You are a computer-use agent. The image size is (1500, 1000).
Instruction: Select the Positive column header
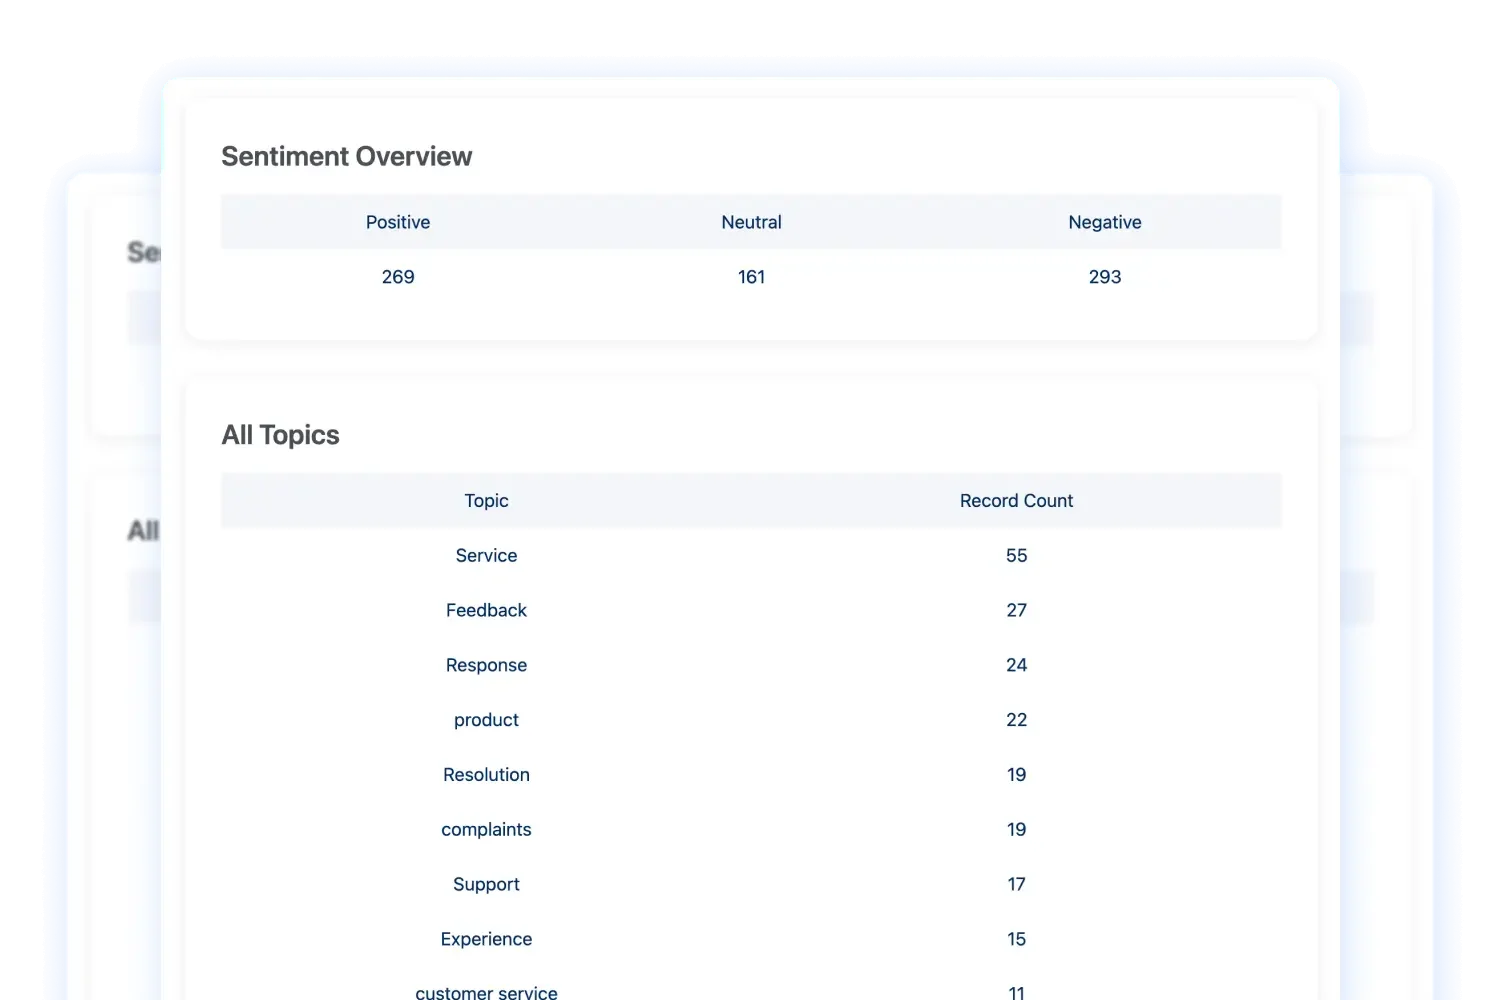click(x=398, y=222)
